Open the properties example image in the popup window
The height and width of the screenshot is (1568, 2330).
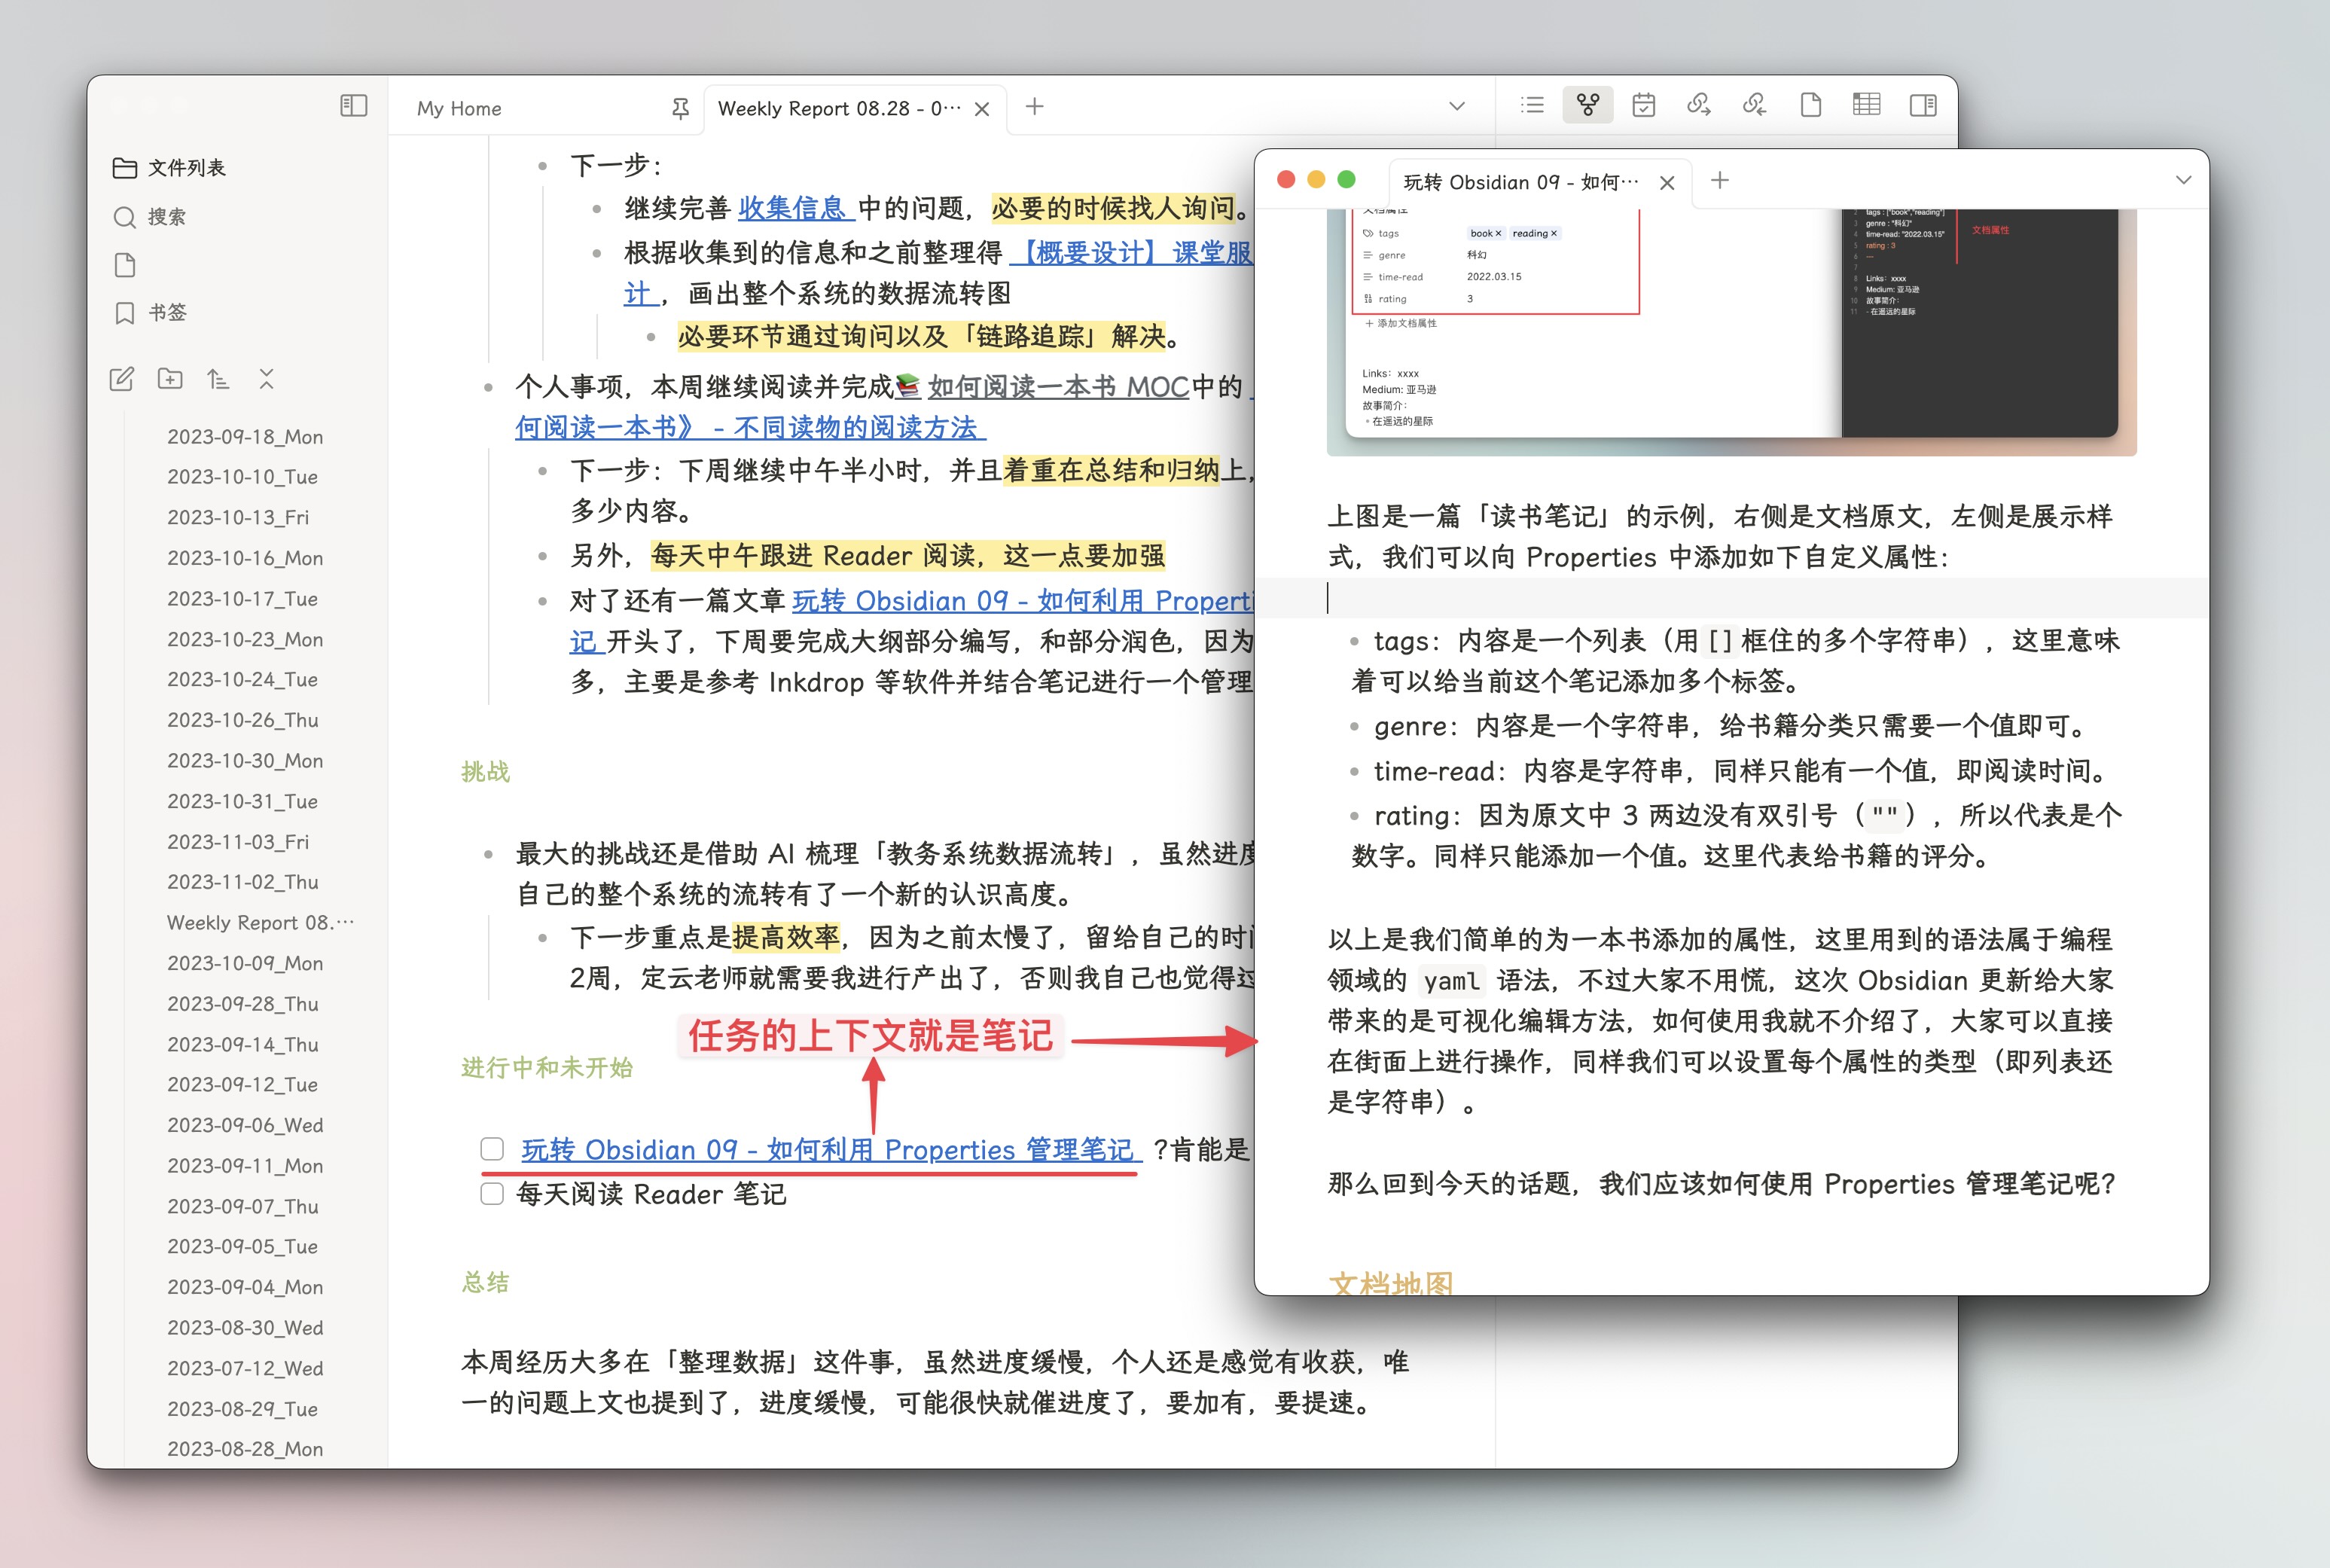(x=1731, y=332)
